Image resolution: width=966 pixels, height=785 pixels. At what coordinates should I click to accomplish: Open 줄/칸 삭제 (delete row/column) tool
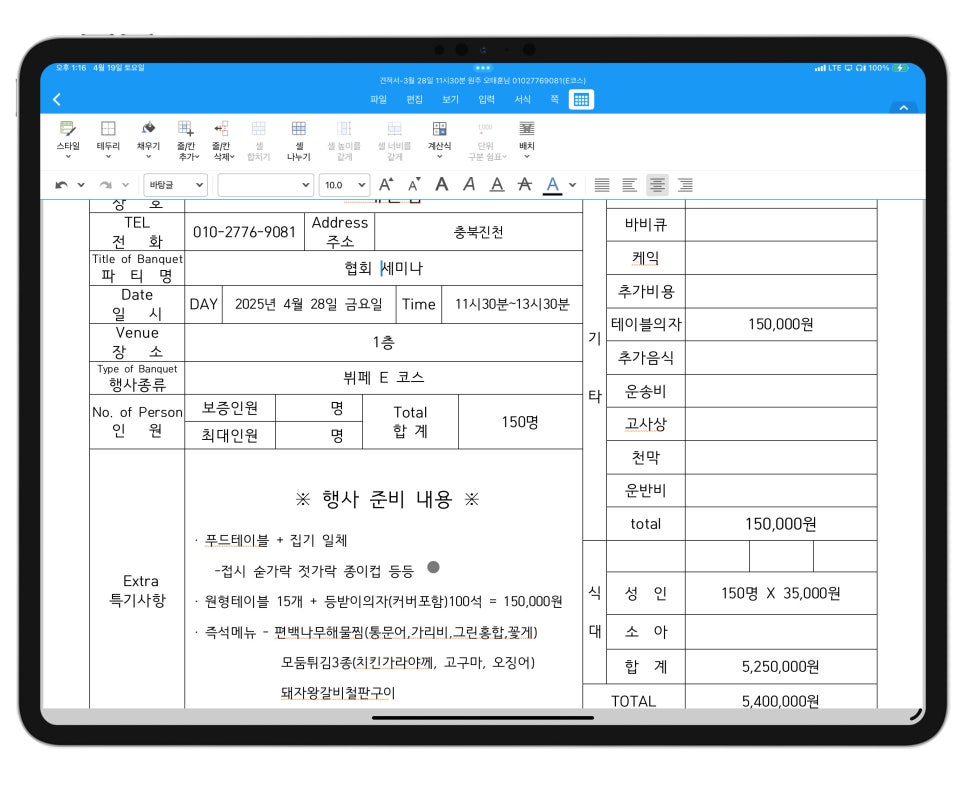click(222, 140)
